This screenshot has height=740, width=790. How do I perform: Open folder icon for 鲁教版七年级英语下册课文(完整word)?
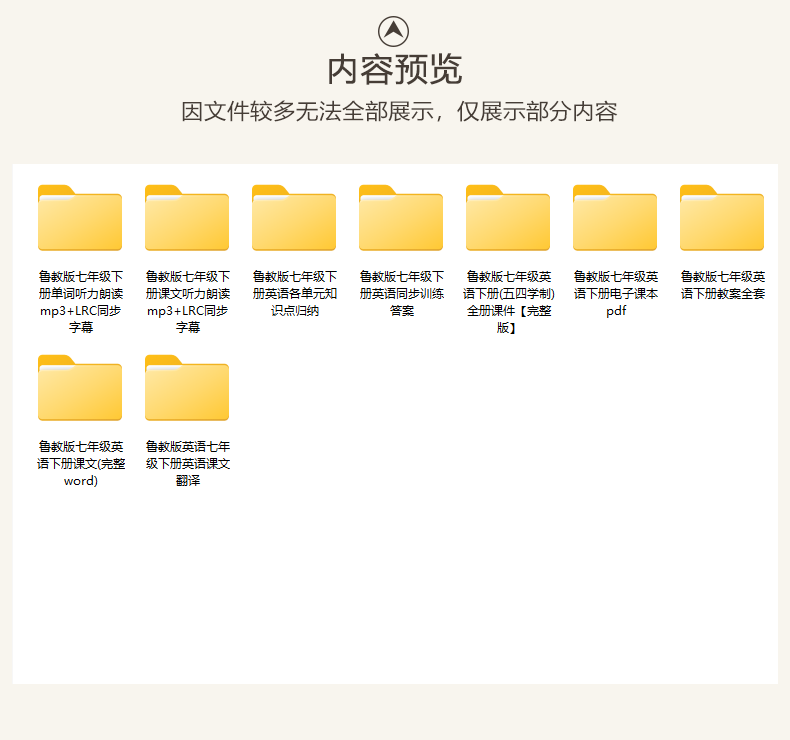click(x=80, y=388)
